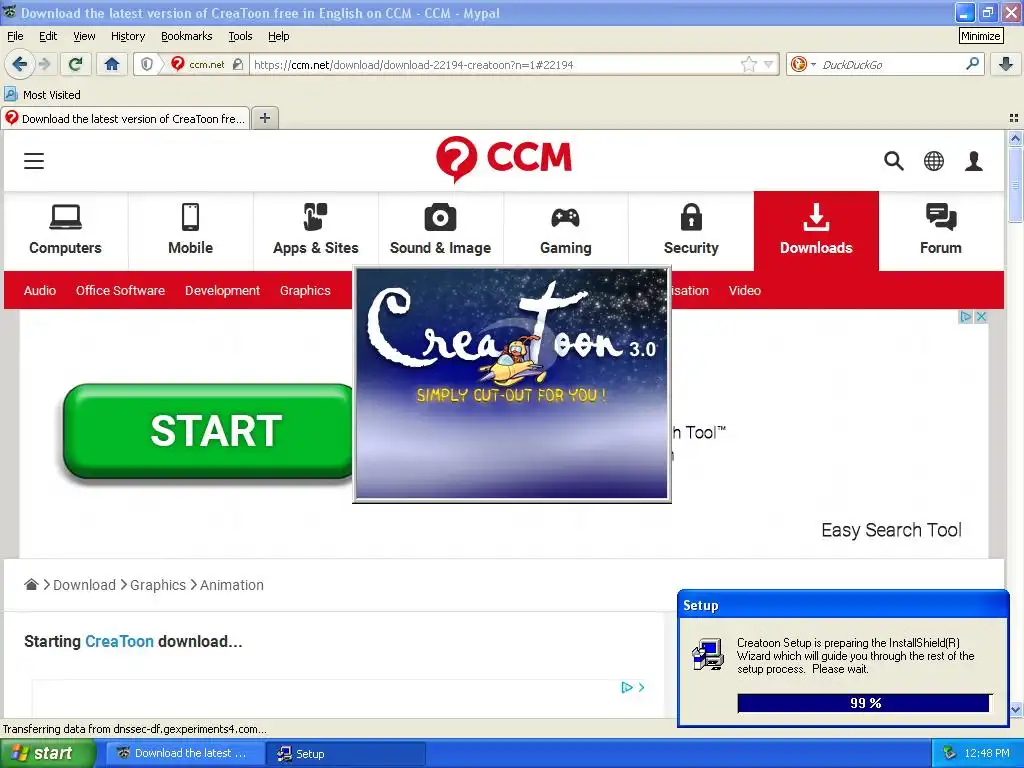
Task: Switch to the Mypal browser taskbar item
Action: [x=186, y=754]
